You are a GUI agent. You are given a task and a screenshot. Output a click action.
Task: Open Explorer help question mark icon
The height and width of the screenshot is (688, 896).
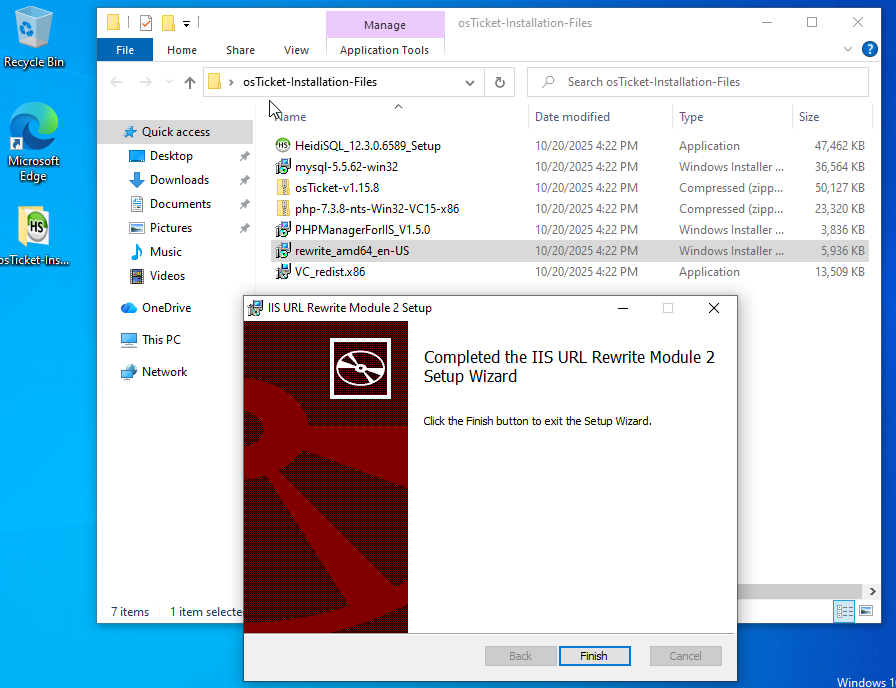(869, 50)
